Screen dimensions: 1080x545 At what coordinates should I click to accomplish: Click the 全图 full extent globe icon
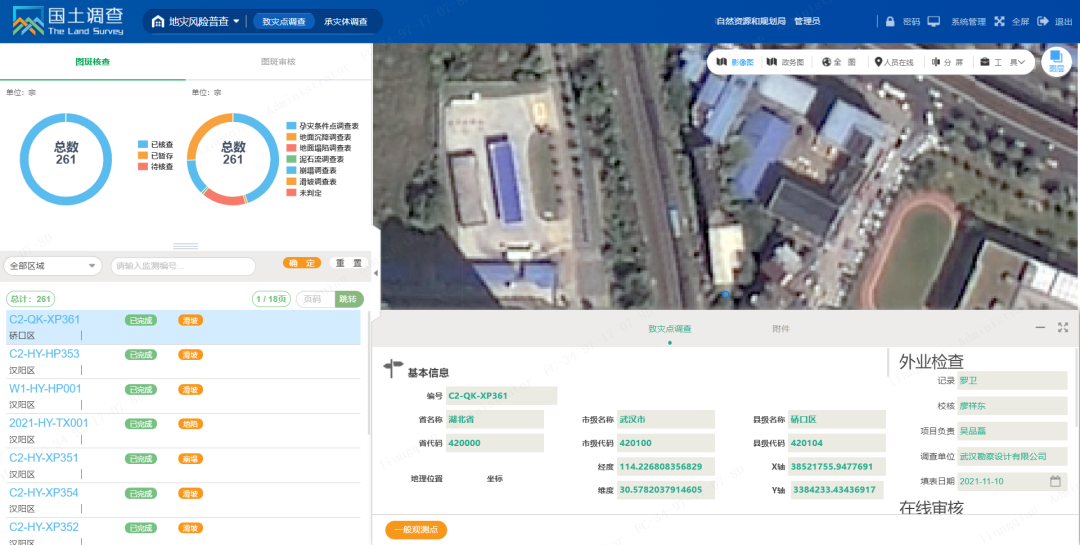(x=827, y=62)
